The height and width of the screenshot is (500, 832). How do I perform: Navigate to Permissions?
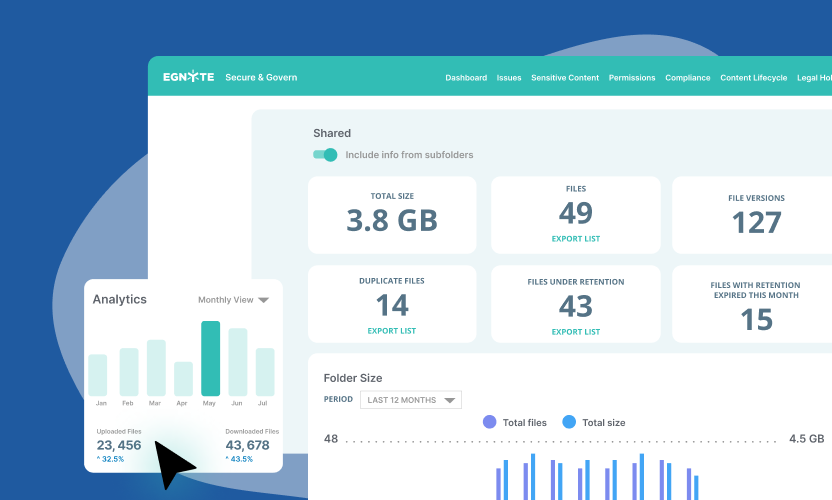pos(631,78)
